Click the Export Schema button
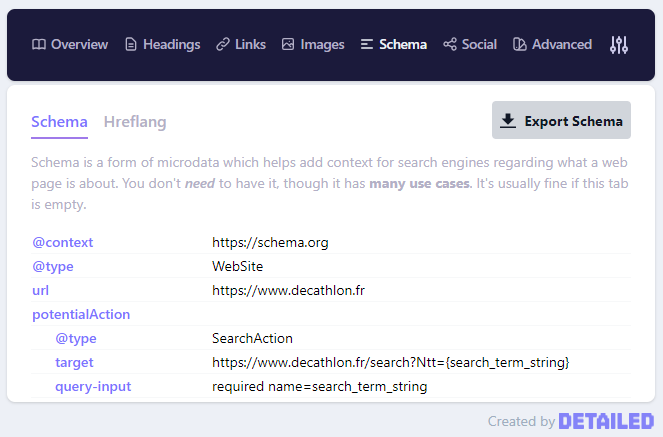This screenshot has width=663, height=437. tap(561, 120)
